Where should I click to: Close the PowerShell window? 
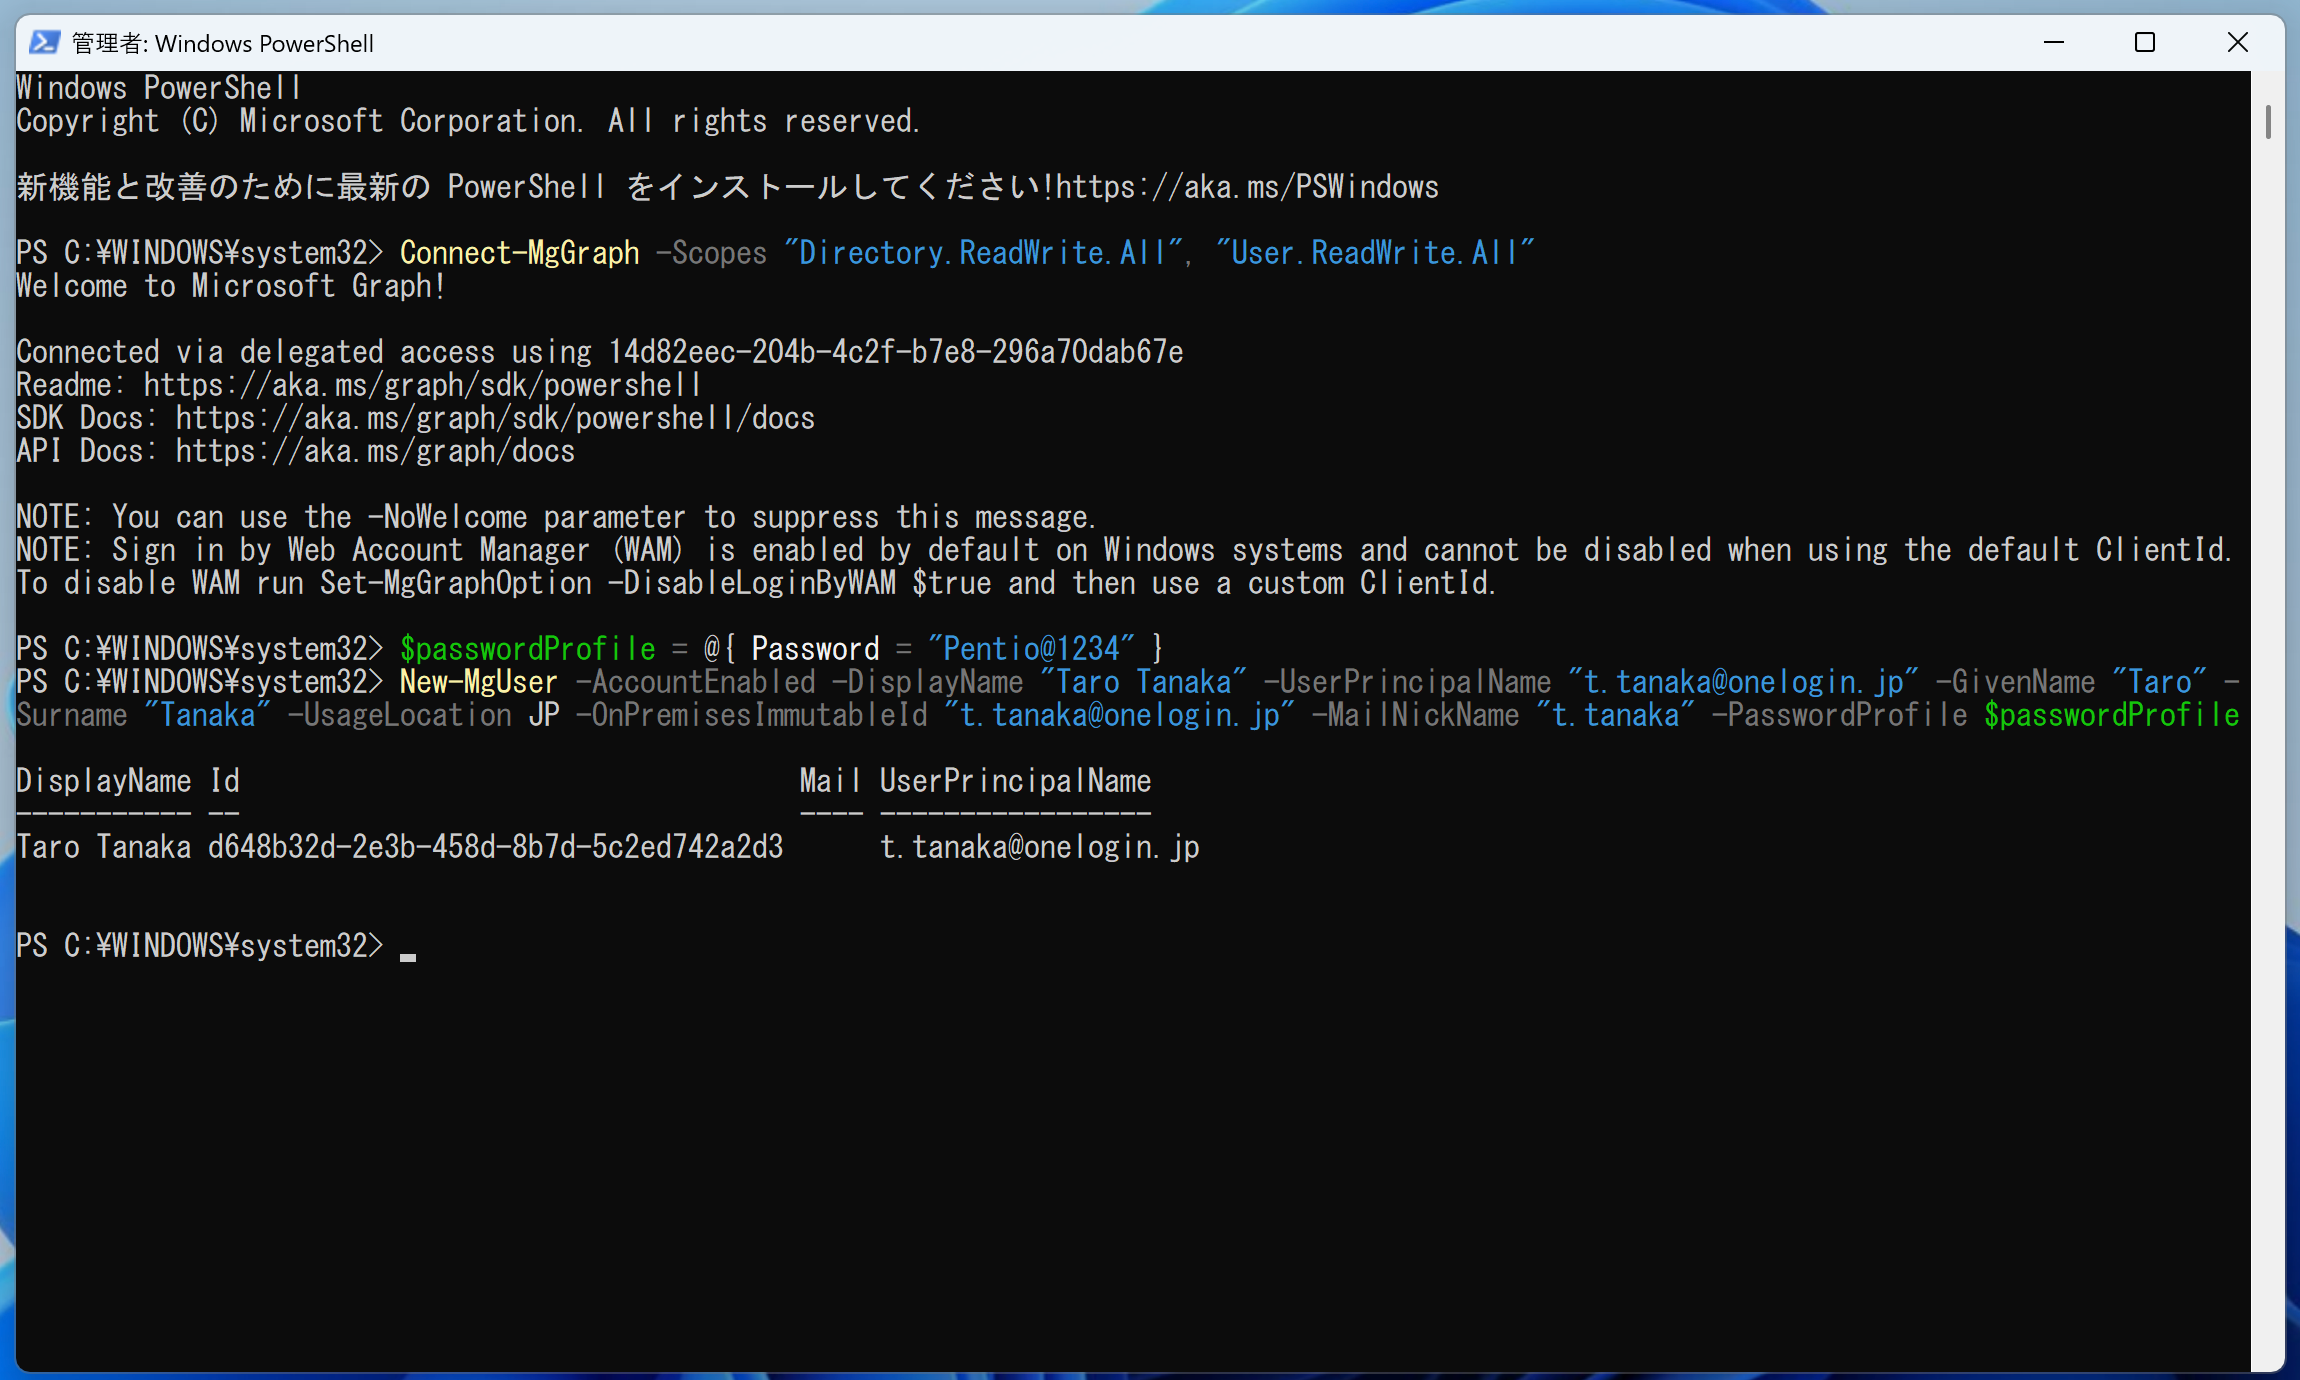click(x=2238, y=42)
